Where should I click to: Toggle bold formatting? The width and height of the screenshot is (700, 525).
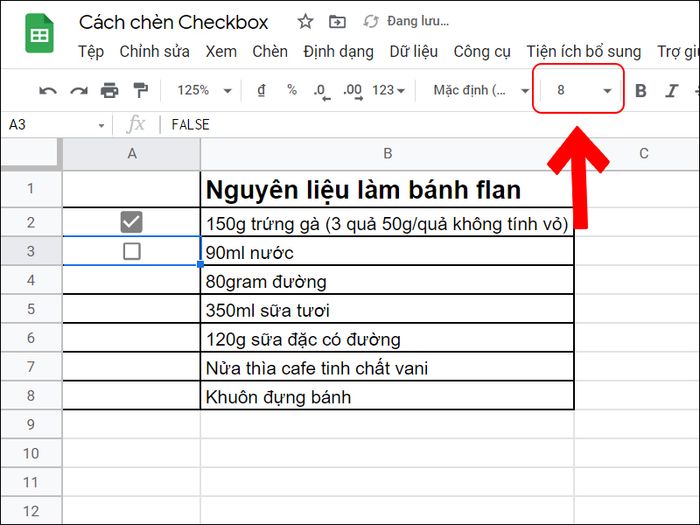(x=641, y=91)
